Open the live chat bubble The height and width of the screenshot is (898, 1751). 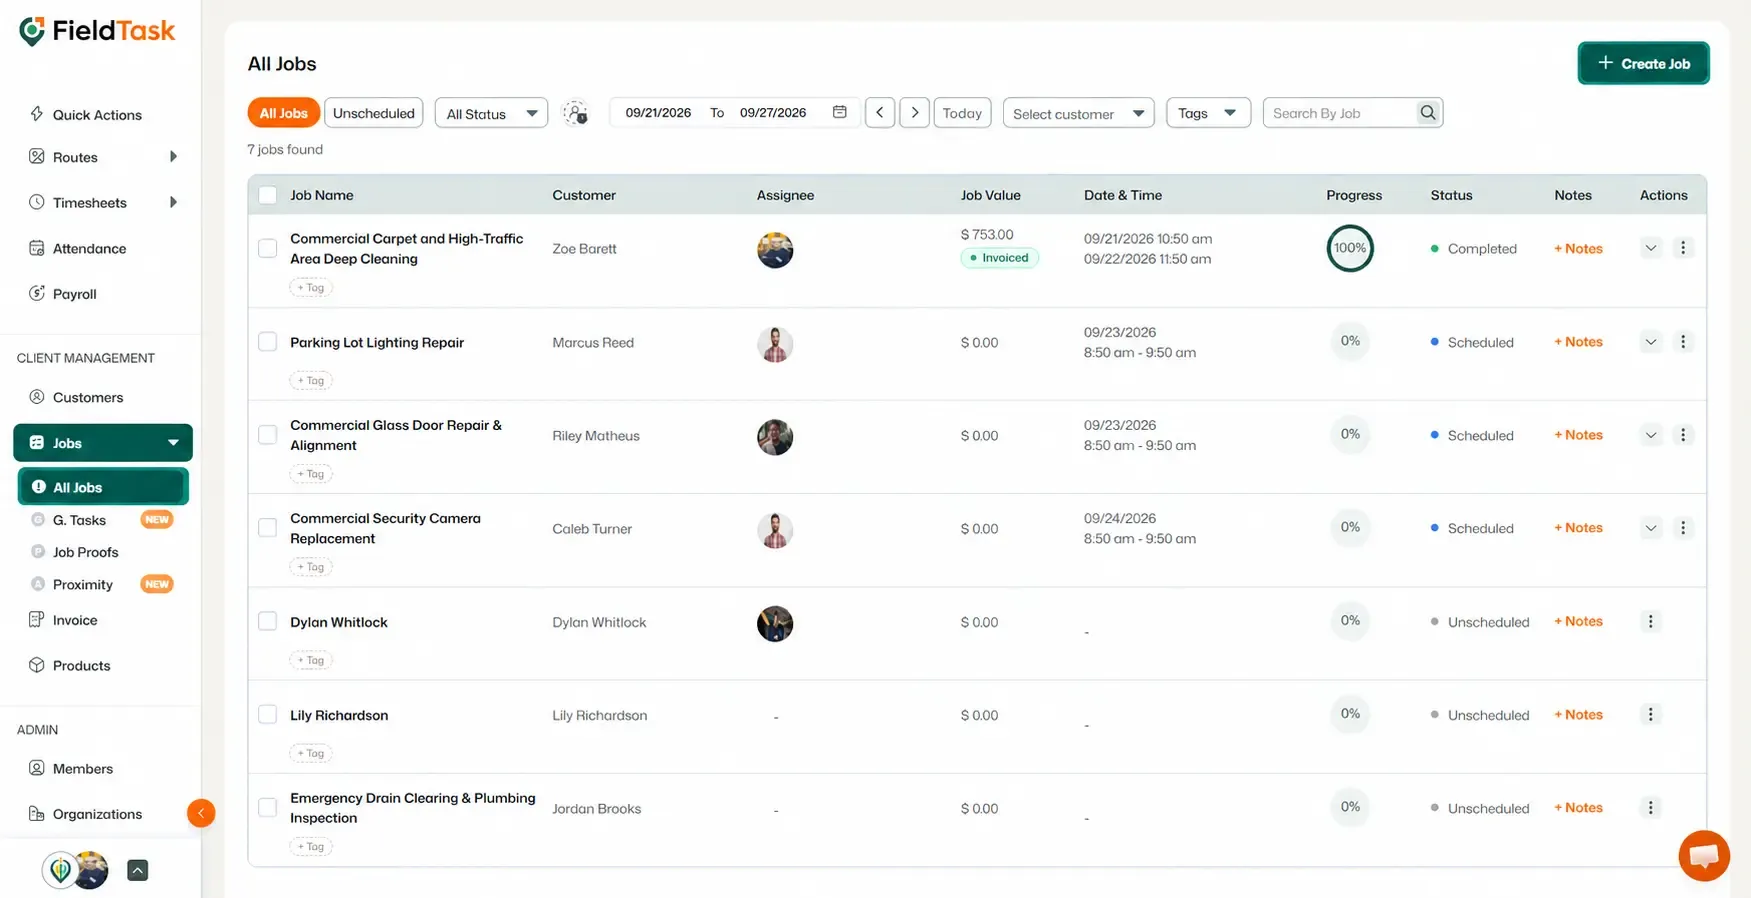click(1704, 855)
